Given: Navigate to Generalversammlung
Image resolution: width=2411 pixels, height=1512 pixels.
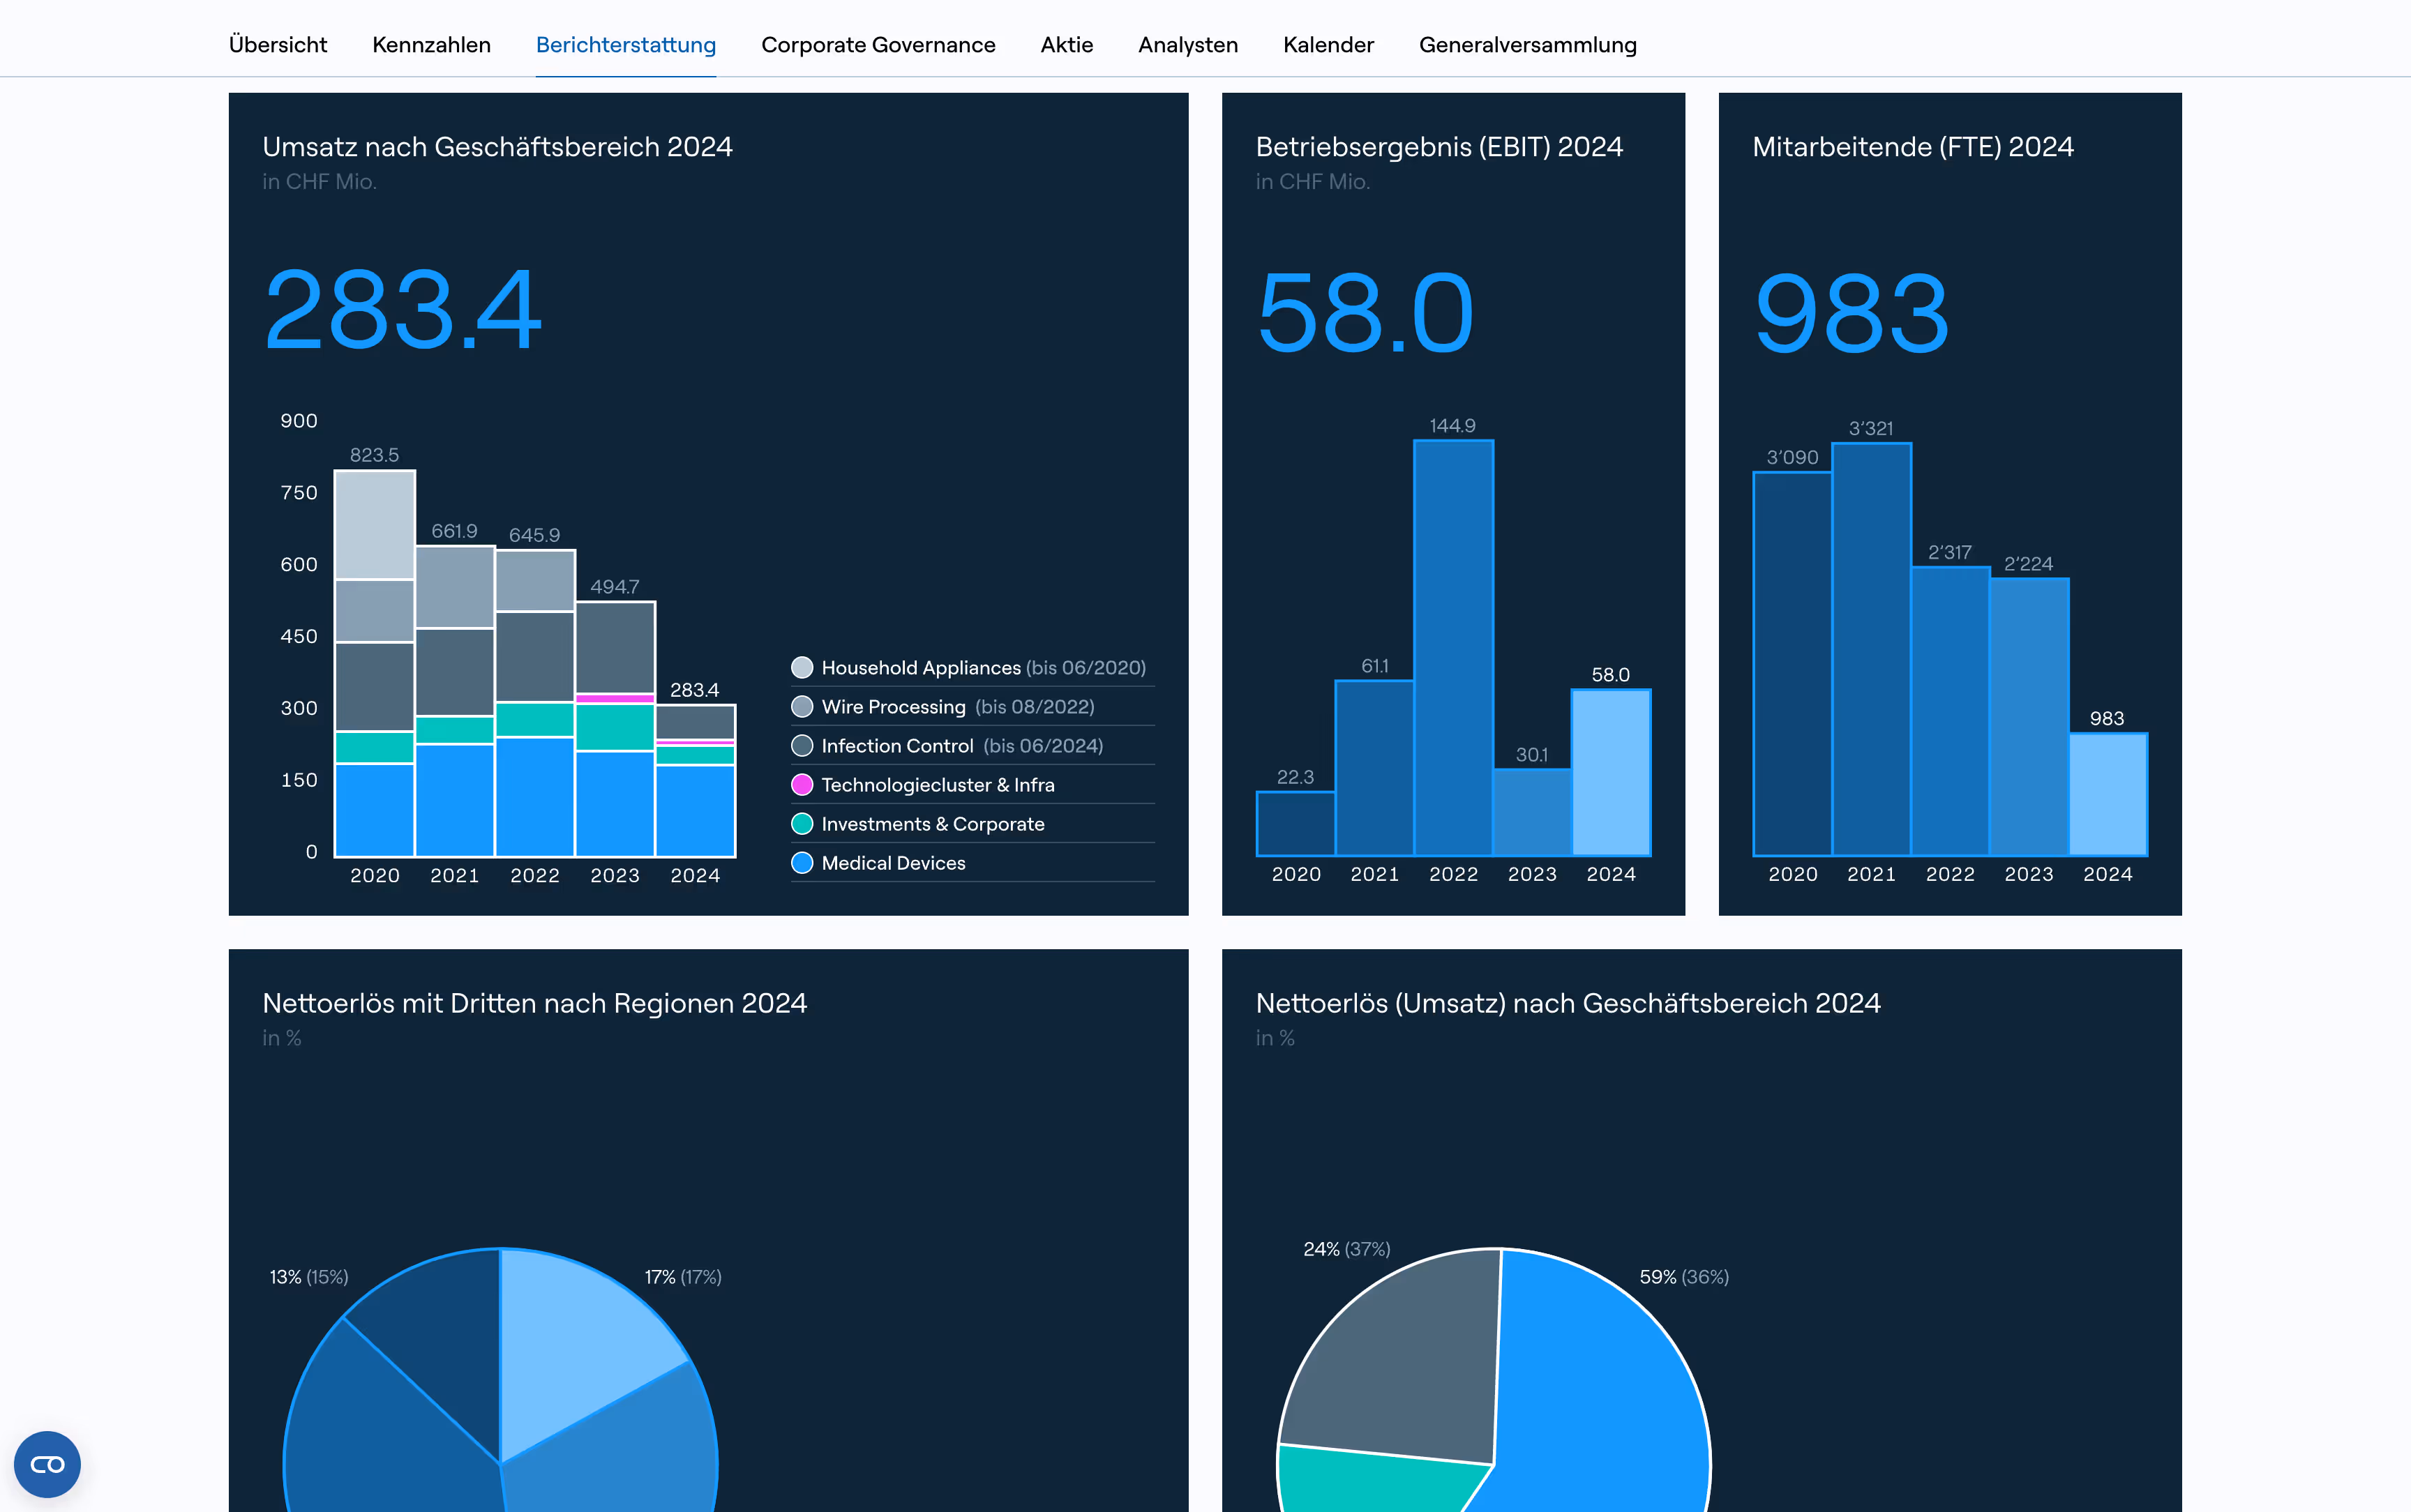Looking at the screenshot, I should 1527,45.
